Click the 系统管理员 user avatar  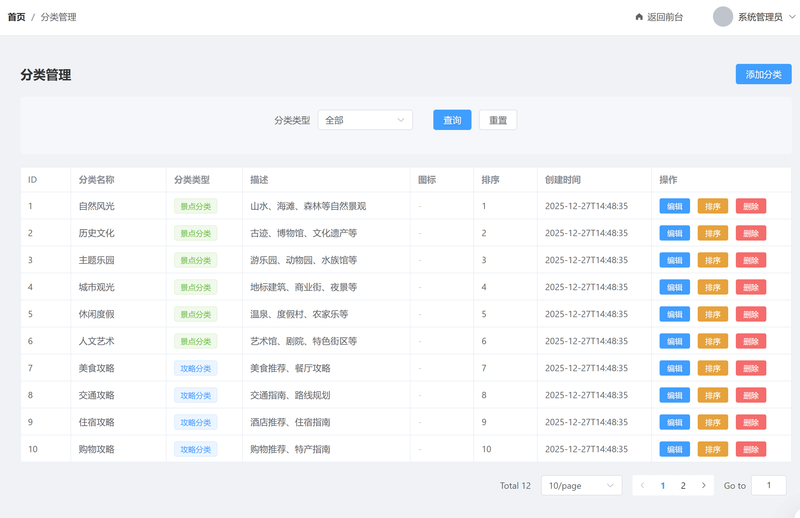723,17
